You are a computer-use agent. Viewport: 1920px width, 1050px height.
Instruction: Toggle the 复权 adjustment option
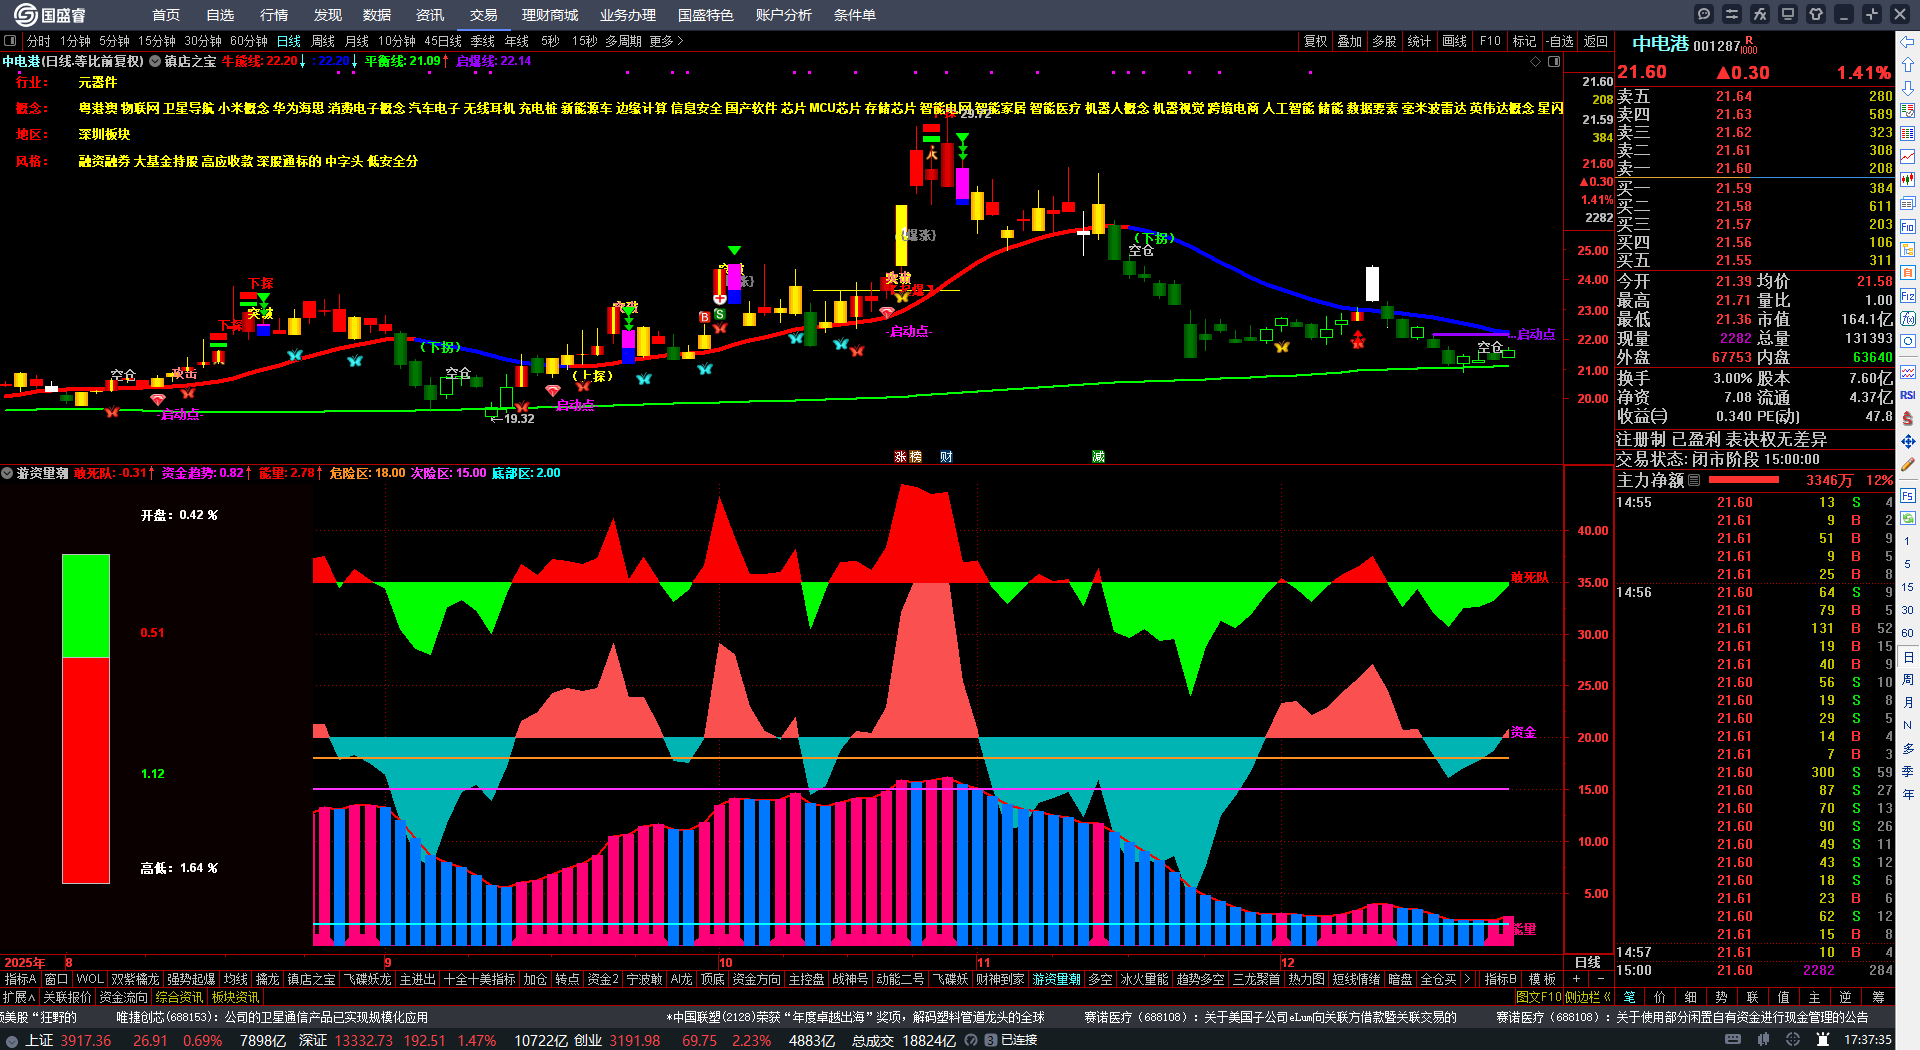(x=1316, y=41)
